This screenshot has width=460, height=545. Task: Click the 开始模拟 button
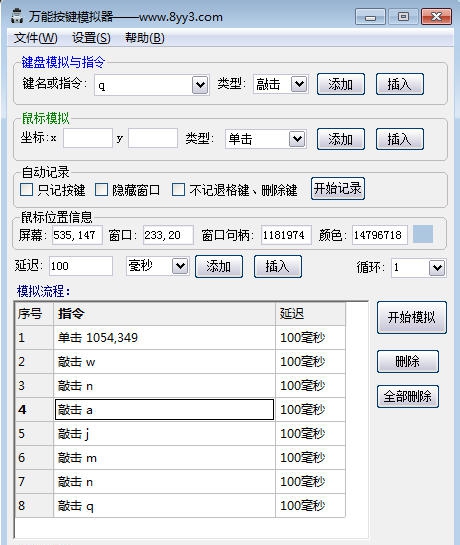point(412,317)
